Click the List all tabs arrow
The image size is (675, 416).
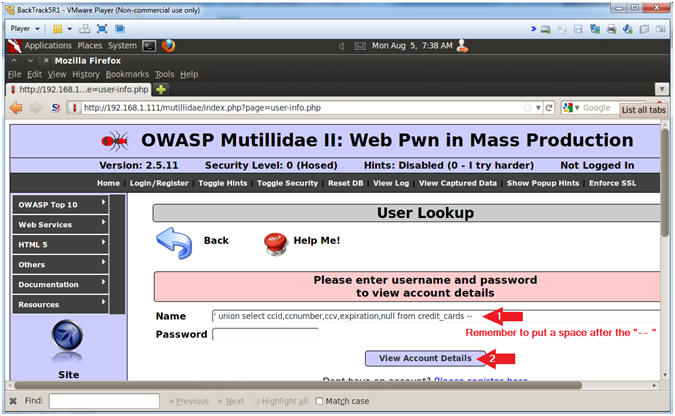pos(662,90)
